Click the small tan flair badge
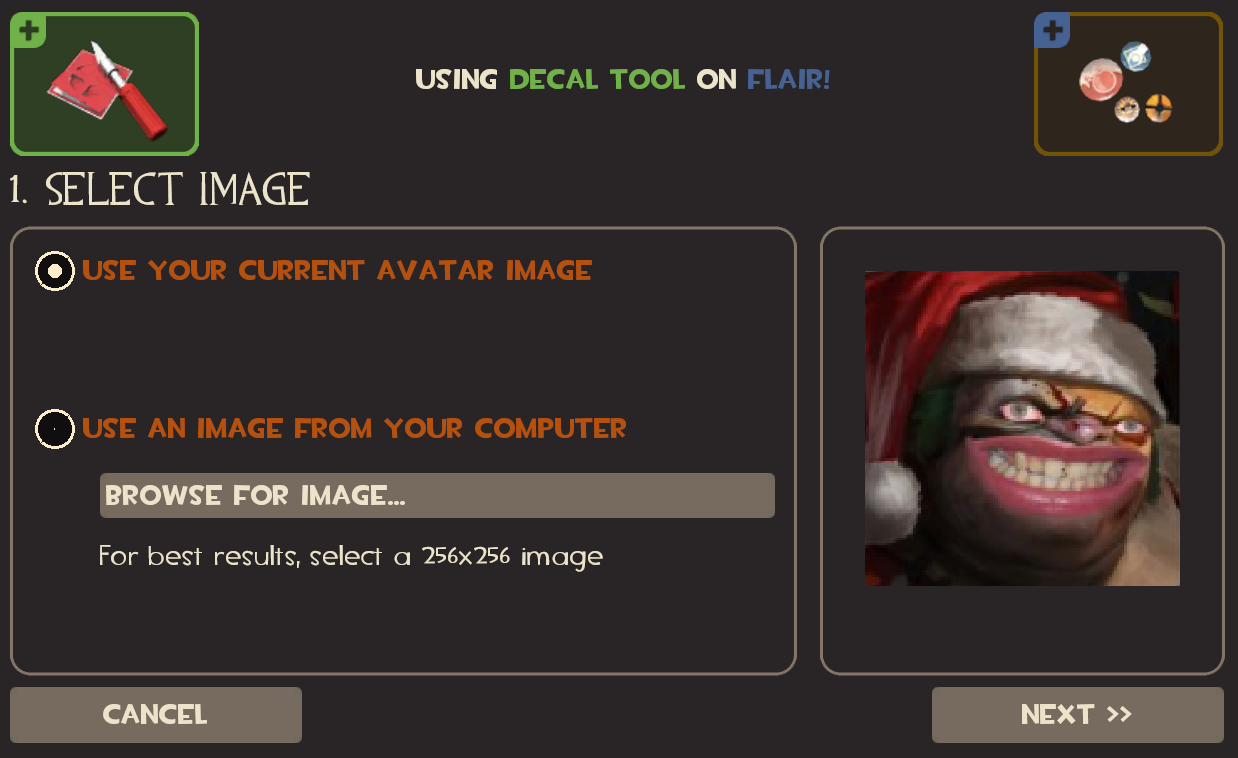 pos(1127,109)
